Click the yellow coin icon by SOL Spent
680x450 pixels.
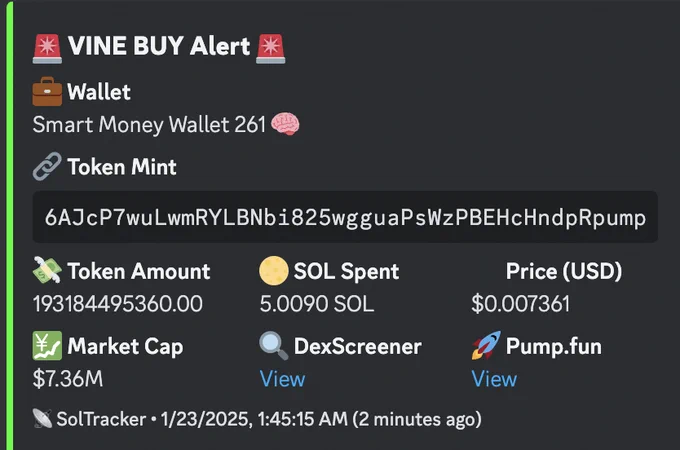coord(274,271)
